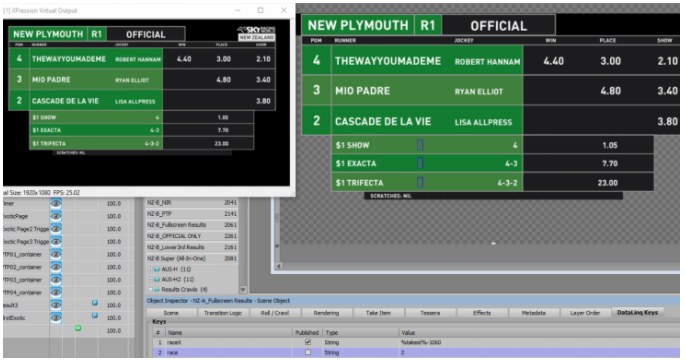Select the DataLinq Keys tab
686x361 pixels.
(x=637, y=312)
